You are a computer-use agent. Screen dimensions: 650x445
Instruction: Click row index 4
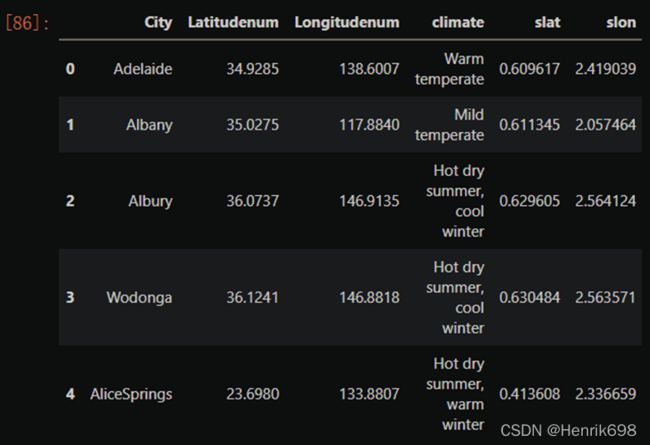70,394
